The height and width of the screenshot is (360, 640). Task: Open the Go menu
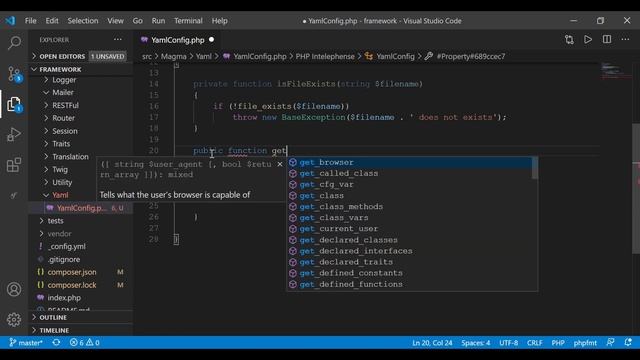click(138, 21)
